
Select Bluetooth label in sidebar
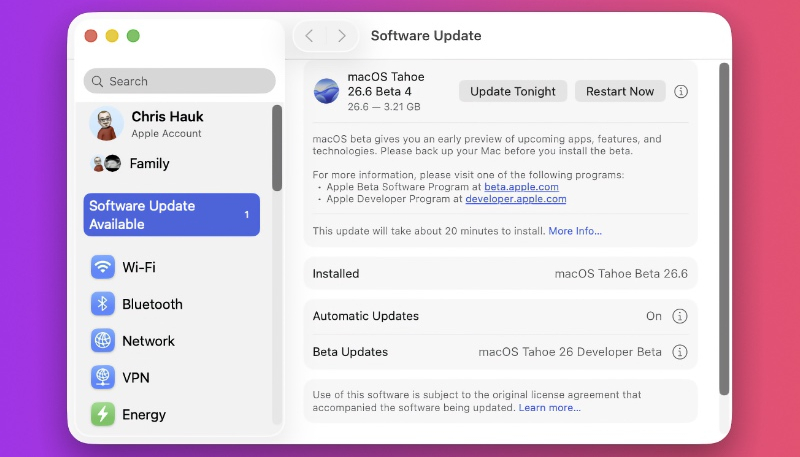point(152,304)
